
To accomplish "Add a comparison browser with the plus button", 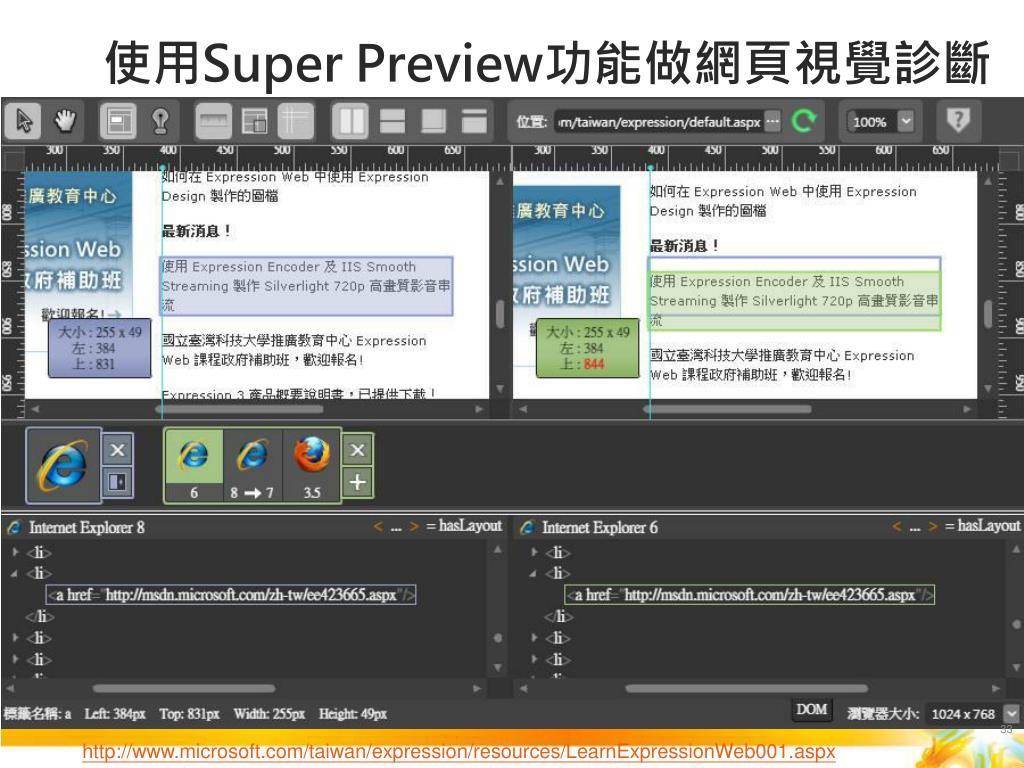I will [x=357, y=482].
